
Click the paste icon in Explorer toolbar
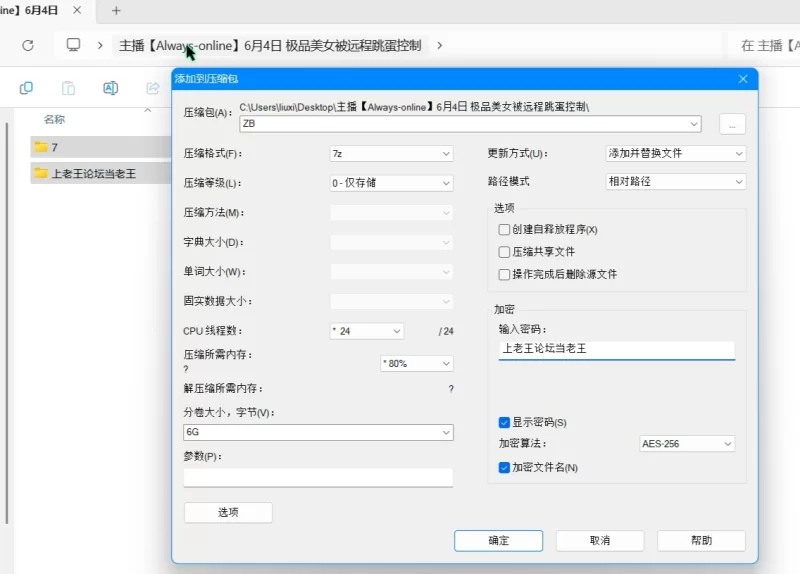(x=68, y=88)
